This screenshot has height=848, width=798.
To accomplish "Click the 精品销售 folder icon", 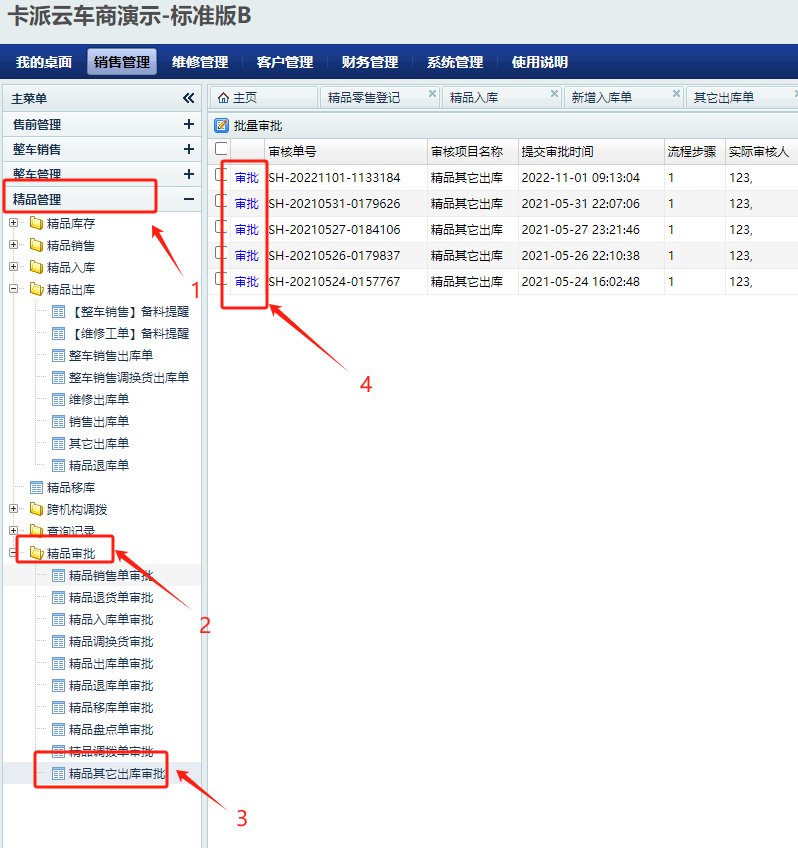I will point(36,245).
